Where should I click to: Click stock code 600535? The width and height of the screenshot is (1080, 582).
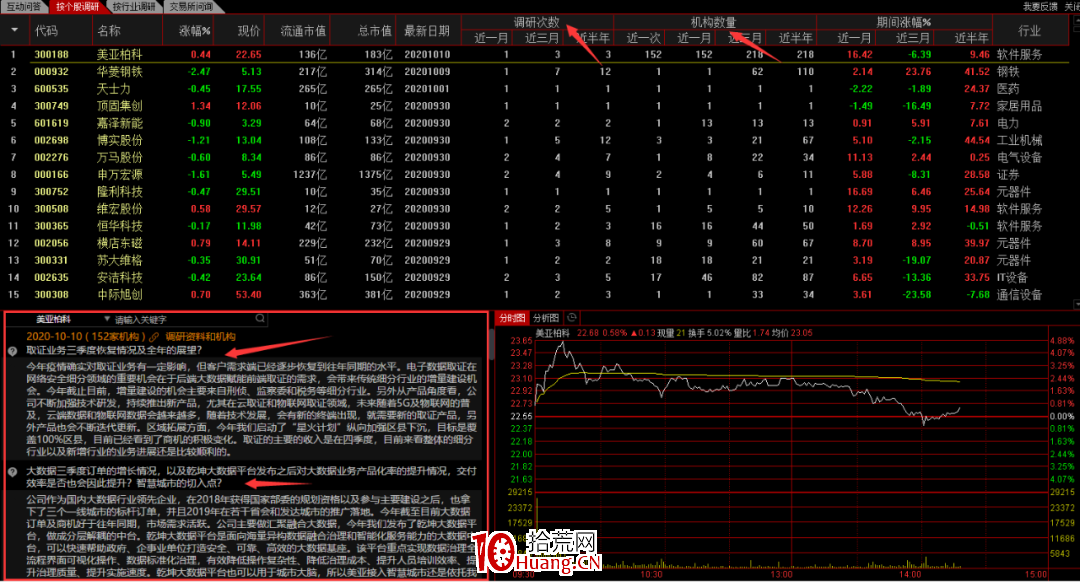click(x=52, y=89)
